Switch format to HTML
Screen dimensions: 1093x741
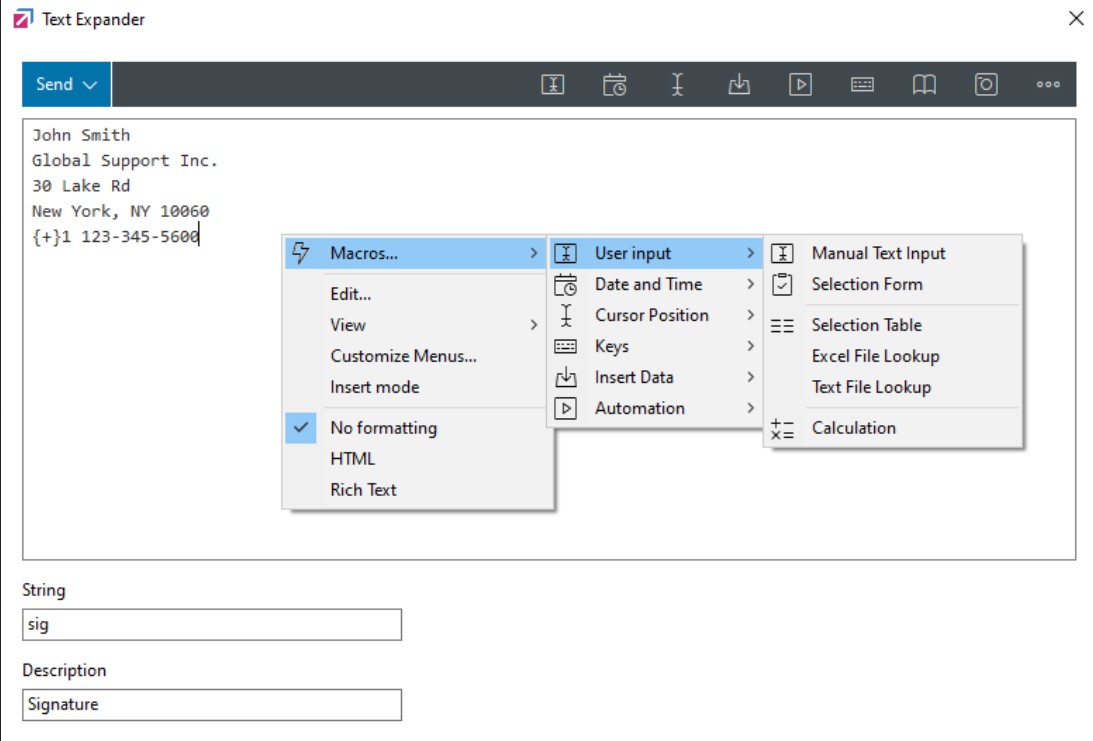(353, 459)
